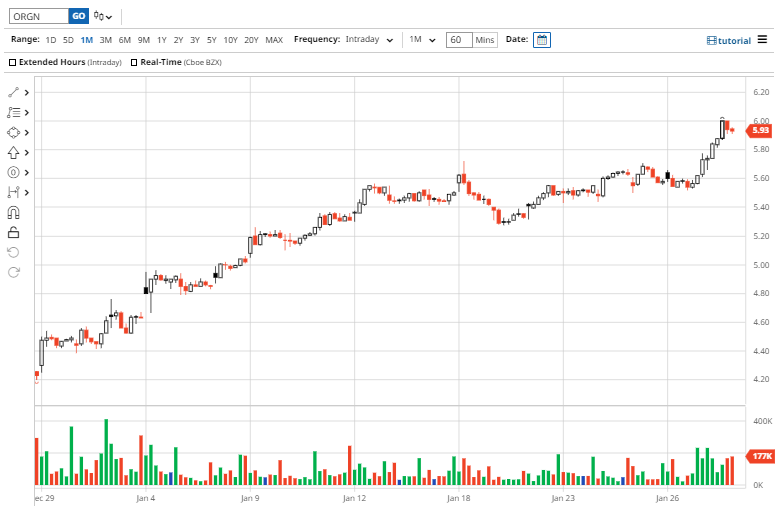Select the polygon shape drawing tool

coord(13,132)
